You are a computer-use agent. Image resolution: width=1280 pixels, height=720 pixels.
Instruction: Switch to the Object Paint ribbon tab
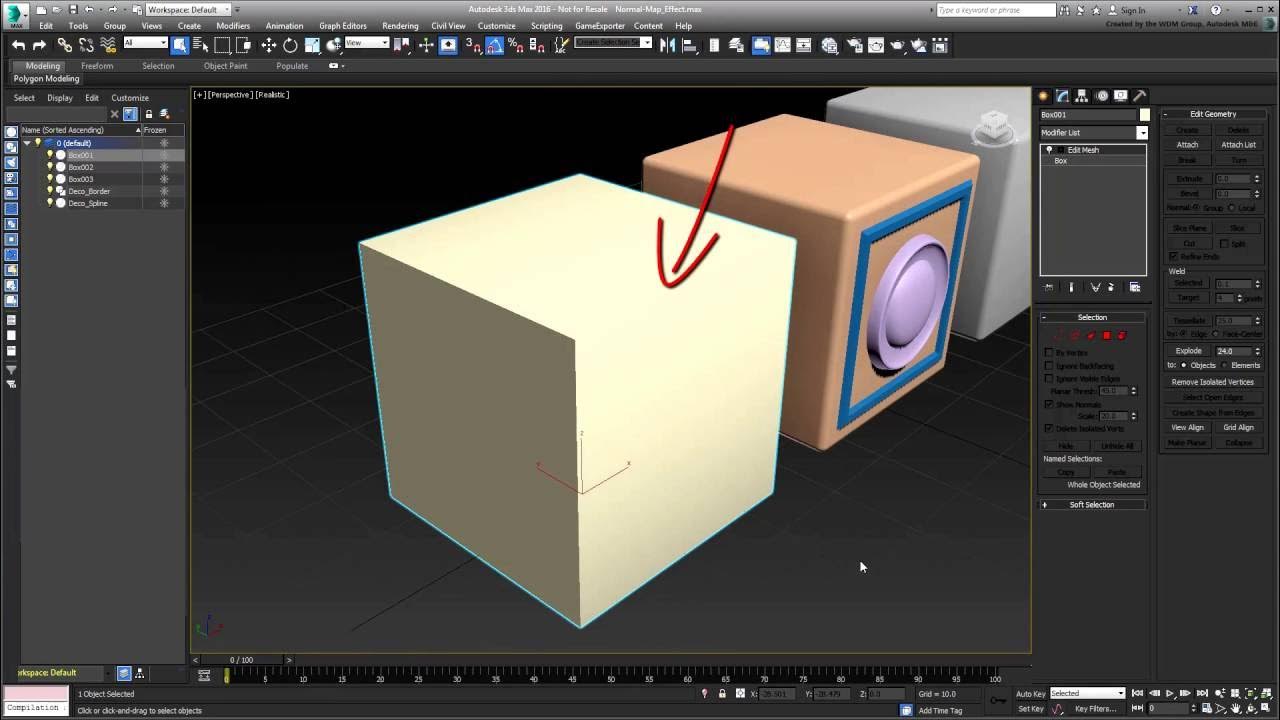[x=225, y=66]
